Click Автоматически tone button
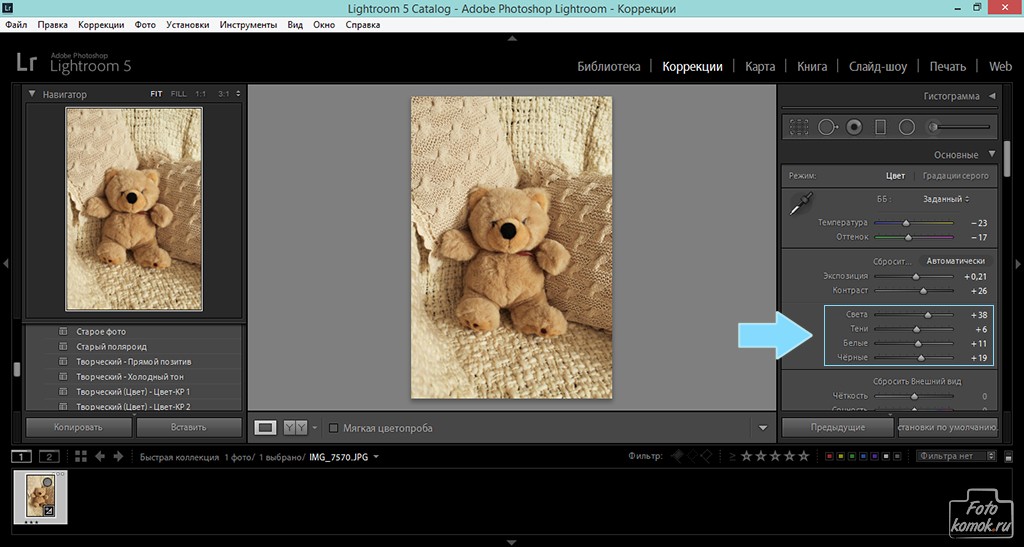The height and width of the screenshot is (547, 1024). pyautogui.click(x=955, y=261)
